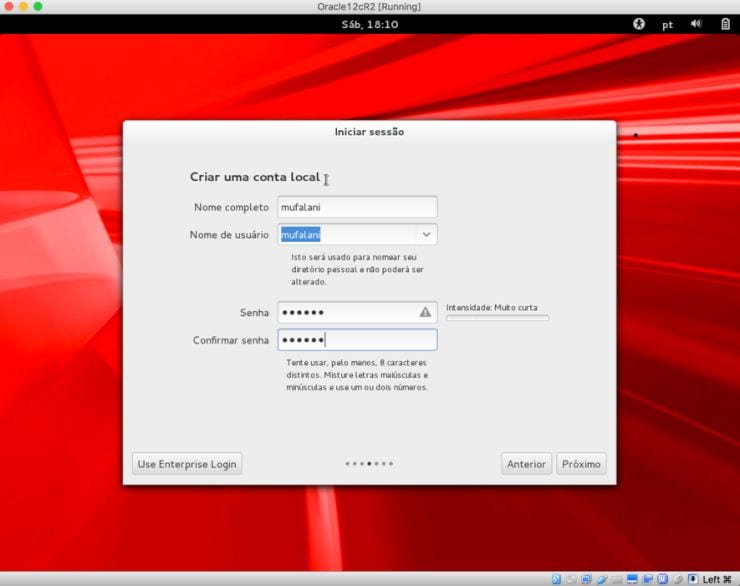Click the 'Left ⌘' host key indicator
This screenshot has width=740, height=586.
pyautogui.click(x=717, y=579)
